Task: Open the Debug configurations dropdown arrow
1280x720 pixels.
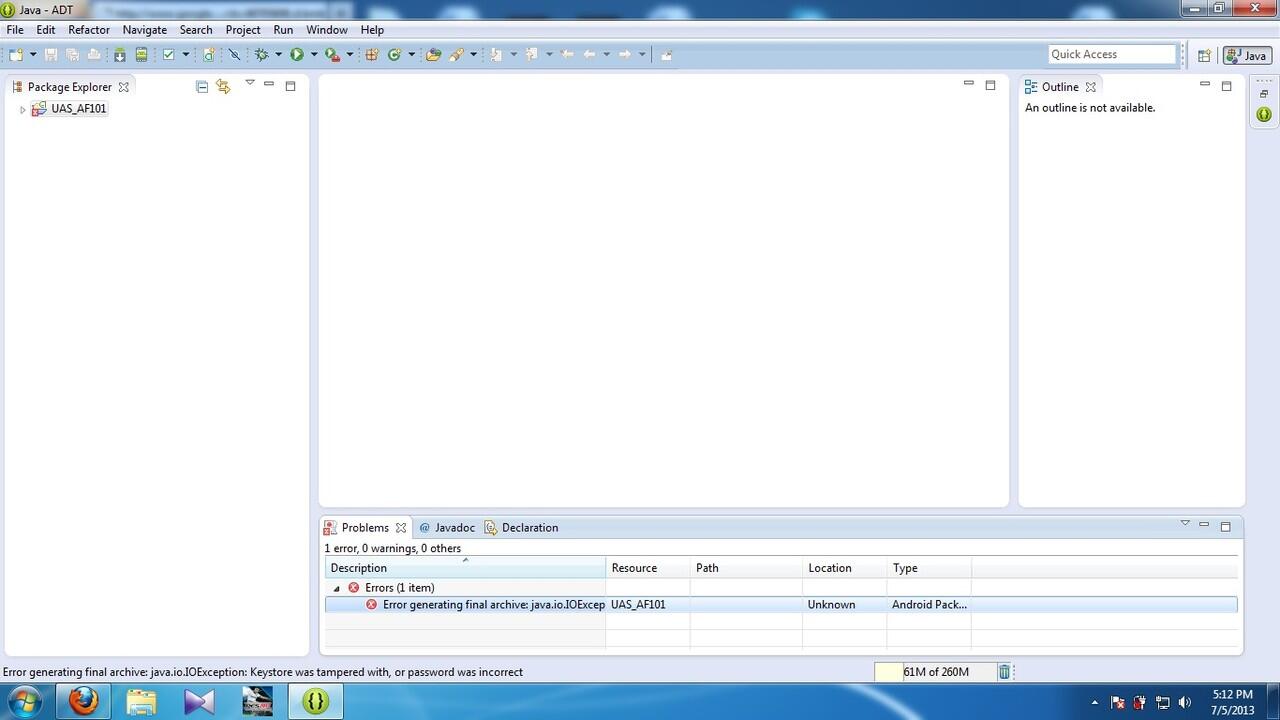Action: click(x=278, y=54)
